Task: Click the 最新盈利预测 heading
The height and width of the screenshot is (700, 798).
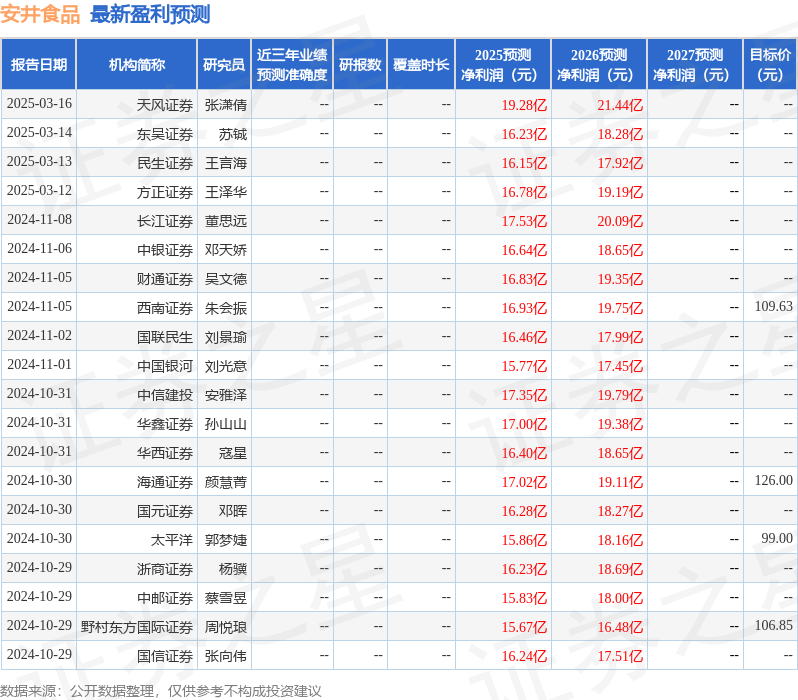Action: pyautogui.click(x=150, y=14)
